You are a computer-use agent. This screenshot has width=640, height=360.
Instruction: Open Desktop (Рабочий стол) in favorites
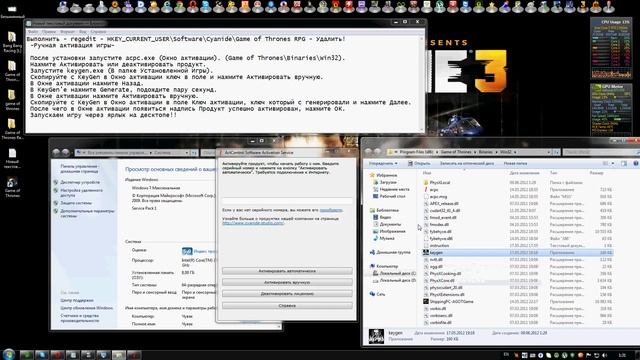point(389,196)
